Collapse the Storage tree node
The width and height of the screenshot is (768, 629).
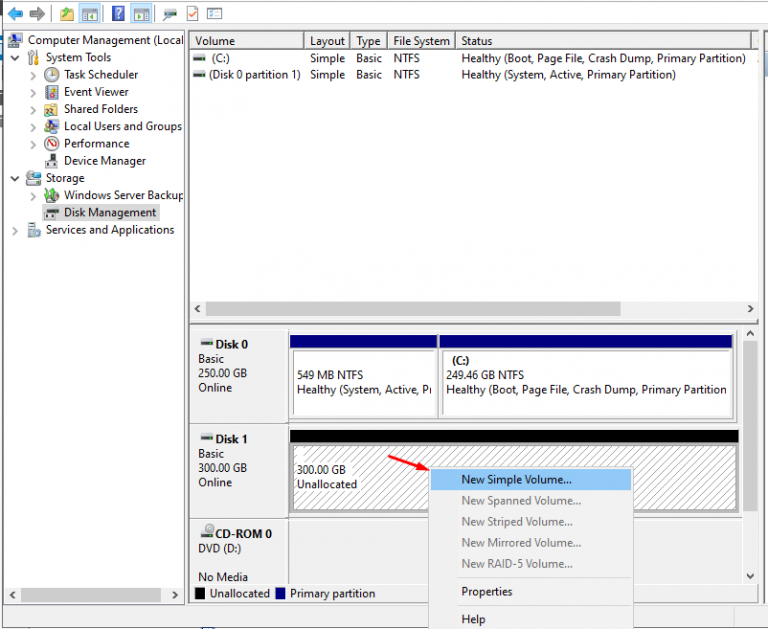15,179
